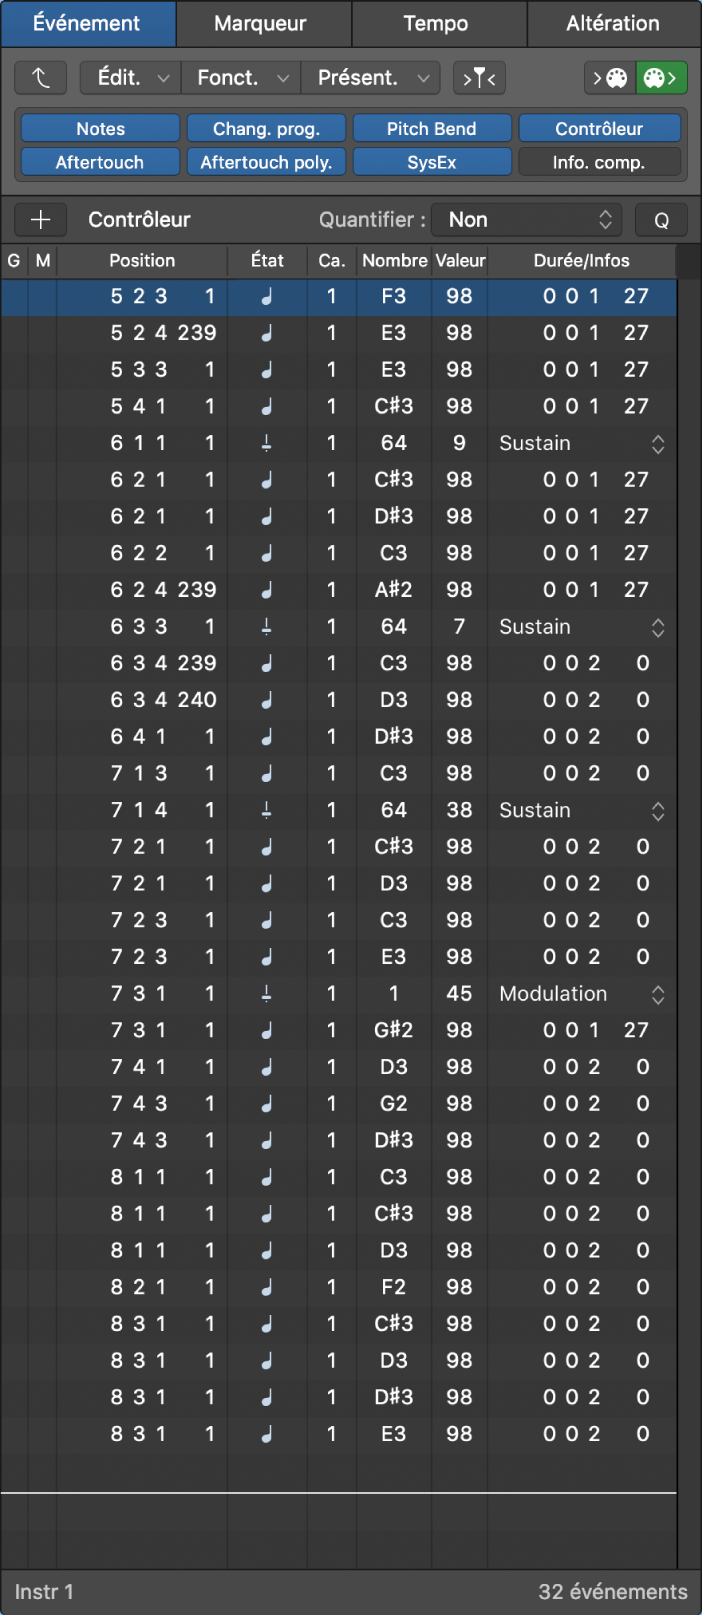Click the Position column header
Image resolution: width=702 pixels, height=1617 pixels.
[142, 261]
